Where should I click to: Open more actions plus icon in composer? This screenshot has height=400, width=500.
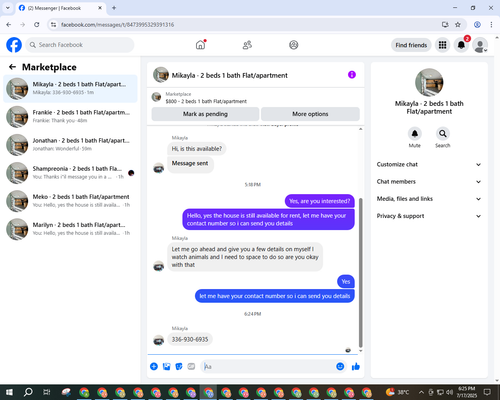point(154,367)
